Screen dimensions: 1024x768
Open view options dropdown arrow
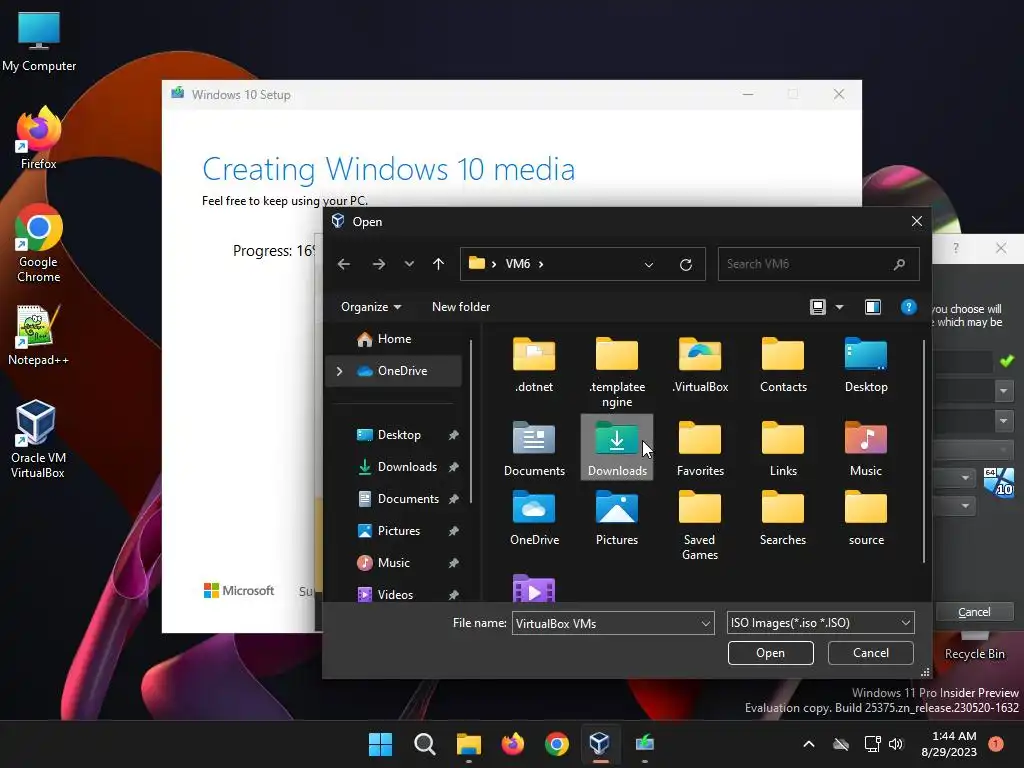pos(840,307)
